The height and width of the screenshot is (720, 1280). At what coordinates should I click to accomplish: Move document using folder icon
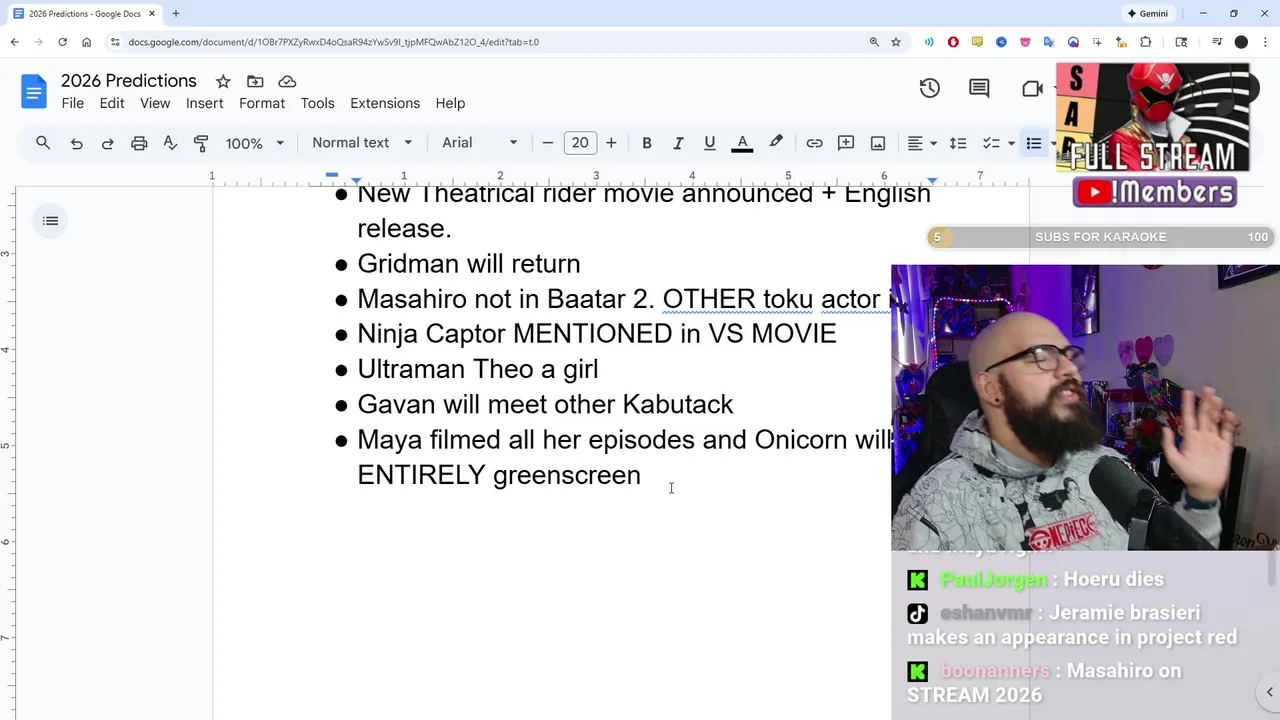coord(255,81)
